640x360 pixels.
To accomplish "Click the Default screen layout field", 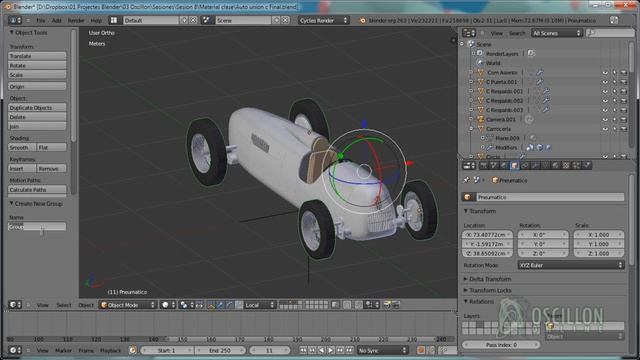I will tap(151, 20).
